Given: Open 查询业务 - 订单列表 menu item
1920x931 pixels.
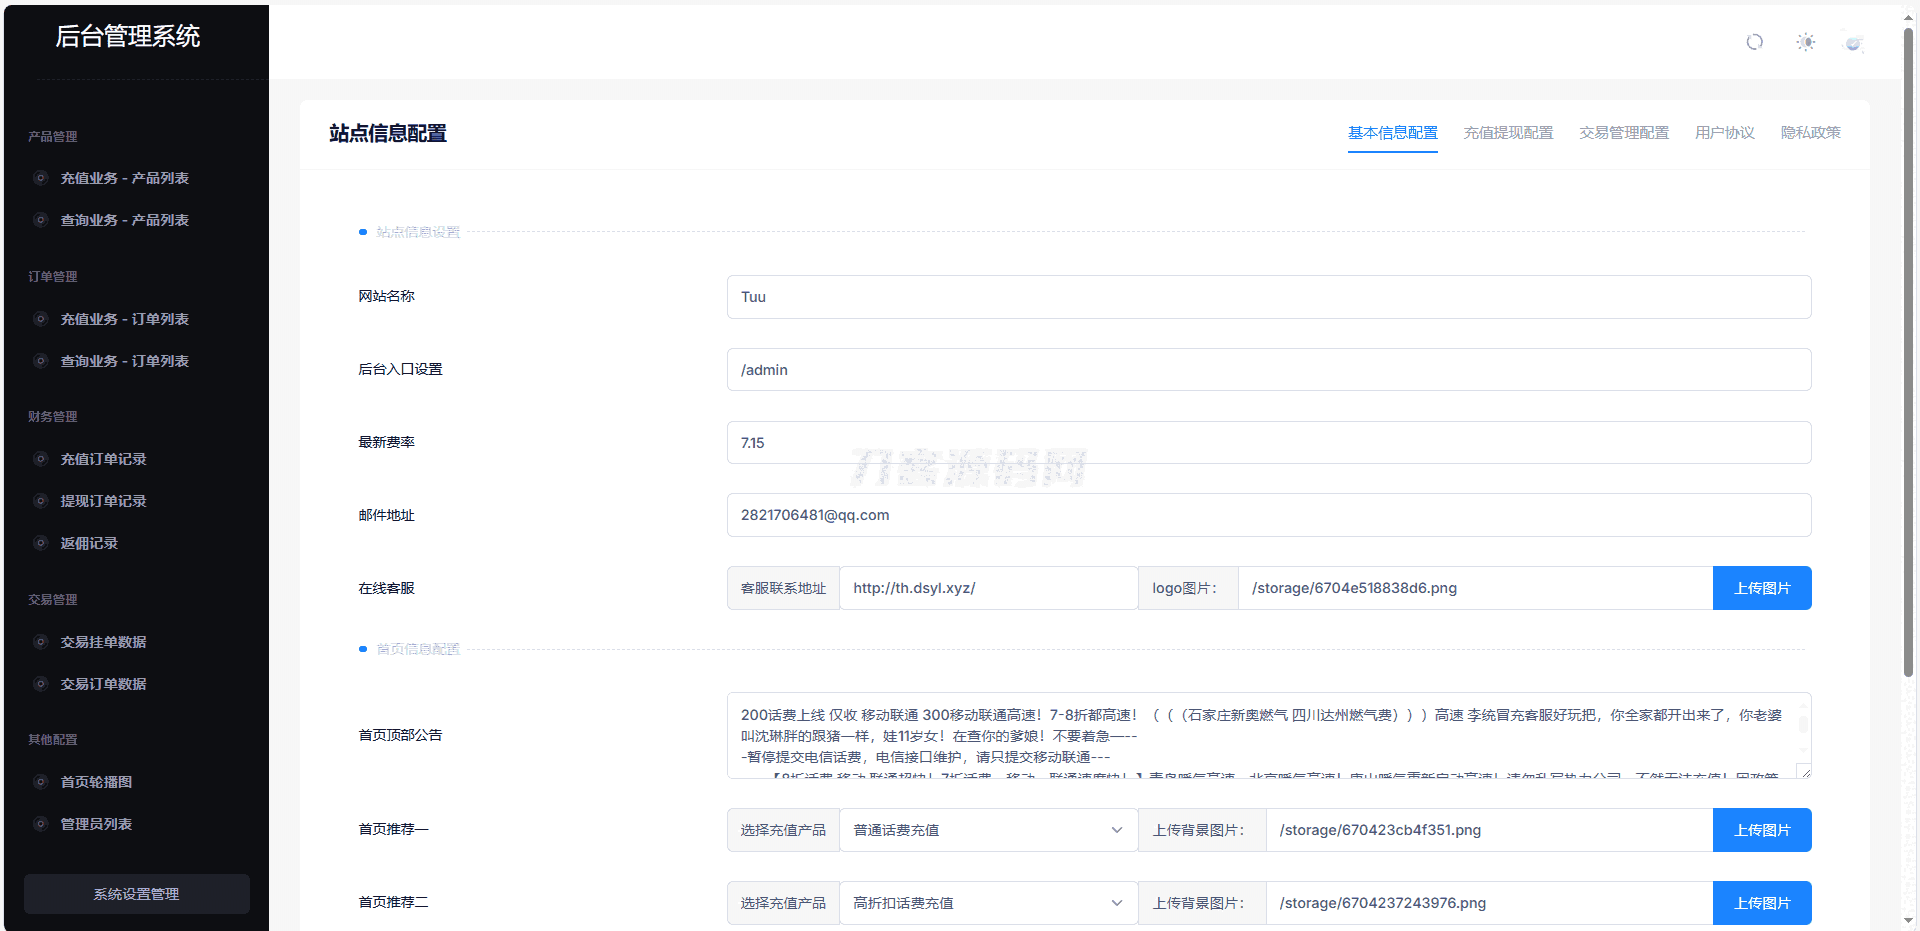Looking at the screenshot, I should tap(122, 360).
